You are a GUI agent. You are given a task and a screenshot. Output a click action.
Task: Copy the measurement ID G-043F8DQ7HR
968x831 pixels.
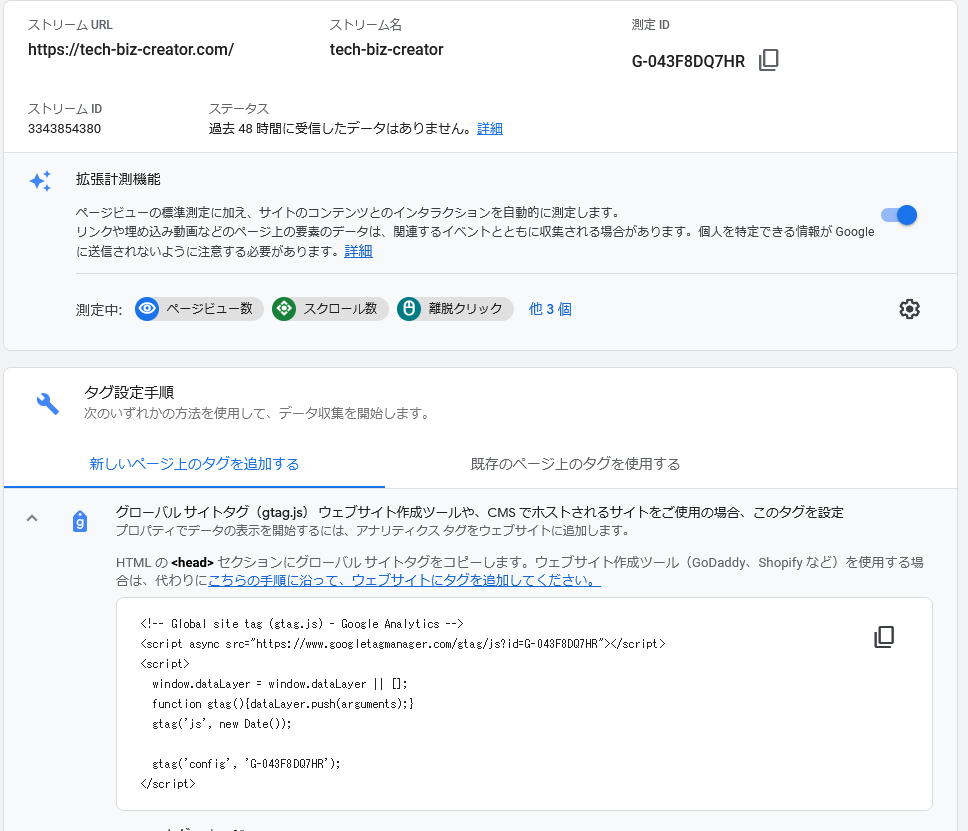click(768, 61)
